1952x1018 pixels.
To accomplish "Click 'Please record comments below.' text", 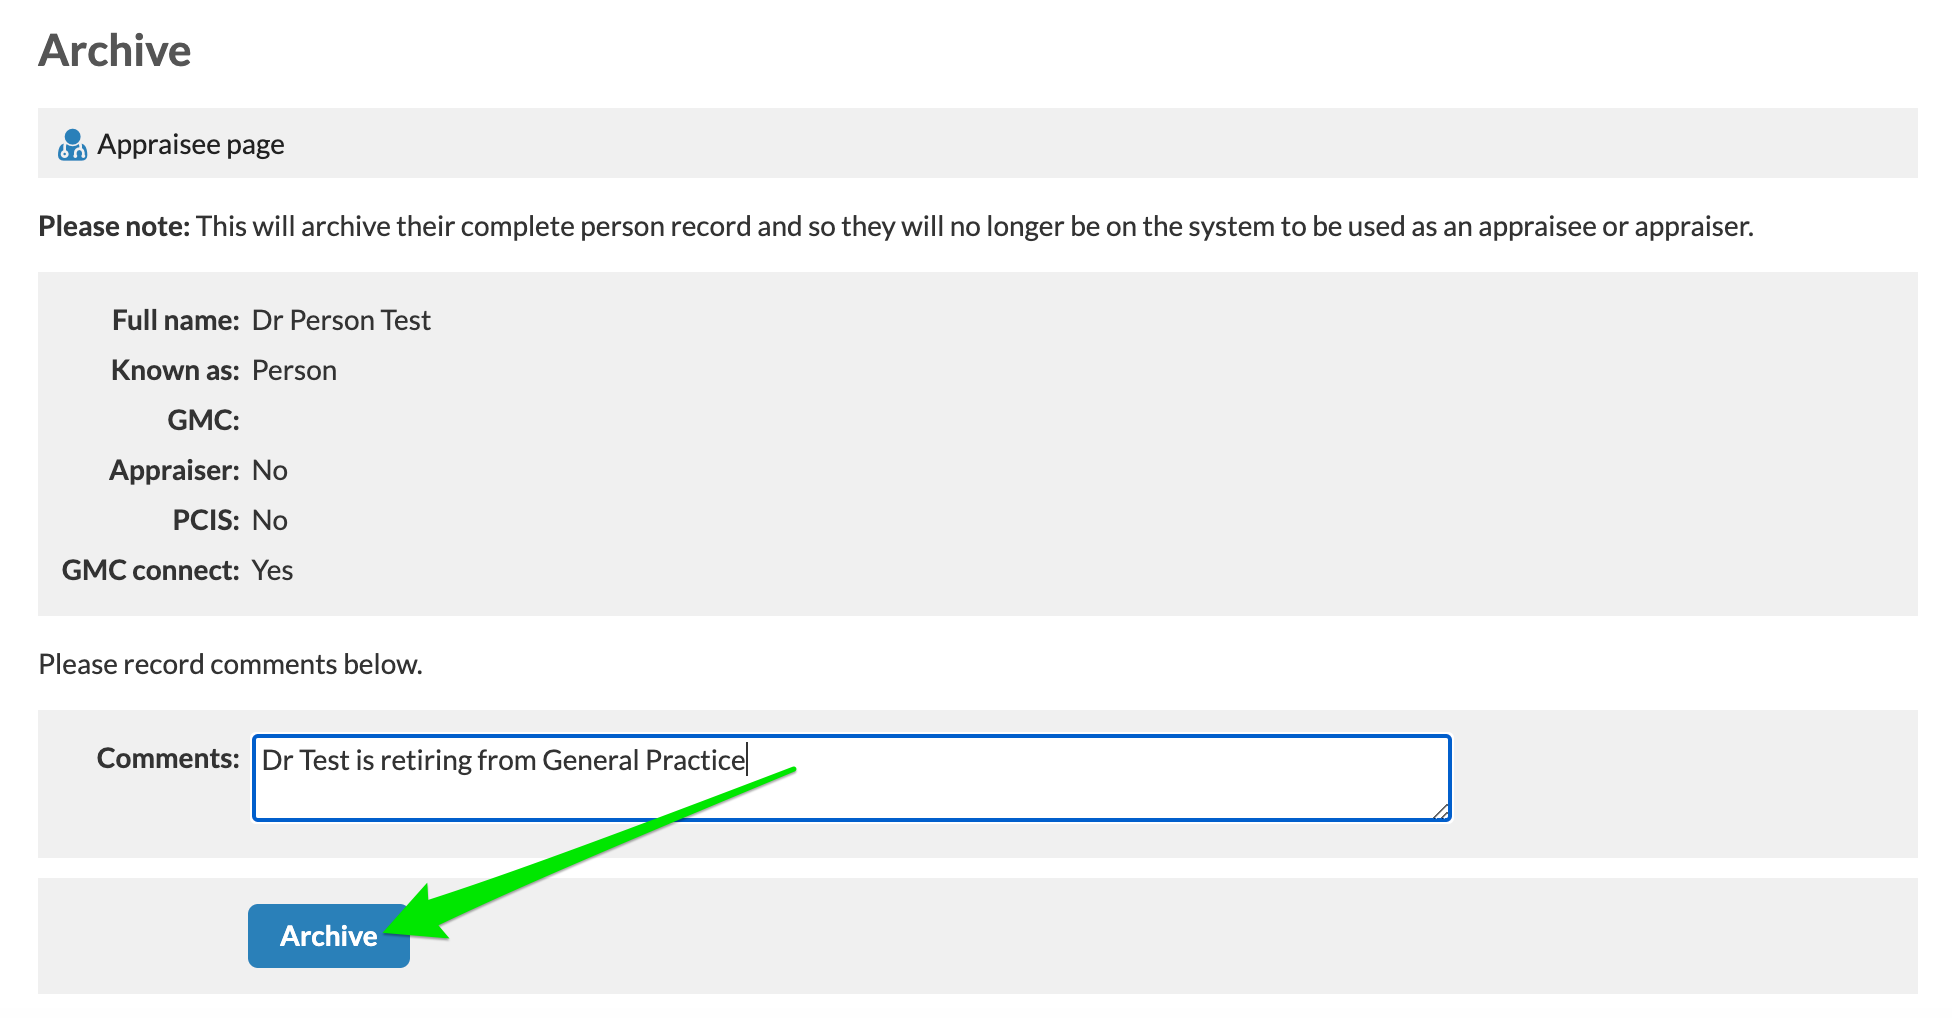I will [230, 665].
